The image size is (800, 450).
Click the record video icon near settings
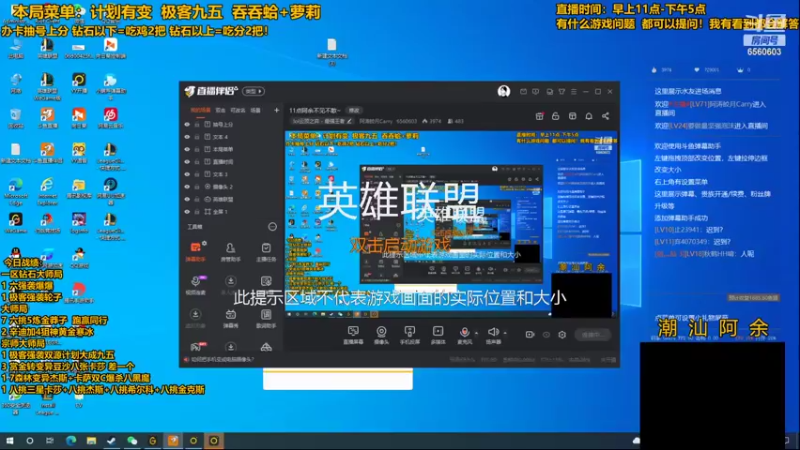530,335
